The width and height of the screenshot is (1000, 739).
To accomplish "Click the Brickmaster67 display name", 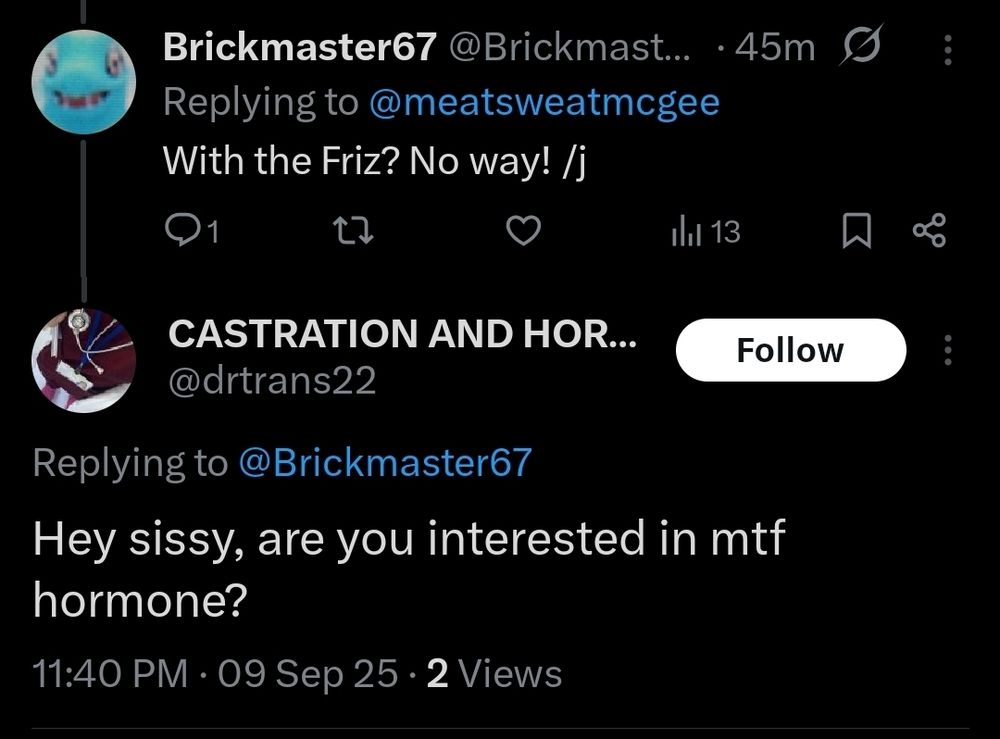I will click(298, 46).
